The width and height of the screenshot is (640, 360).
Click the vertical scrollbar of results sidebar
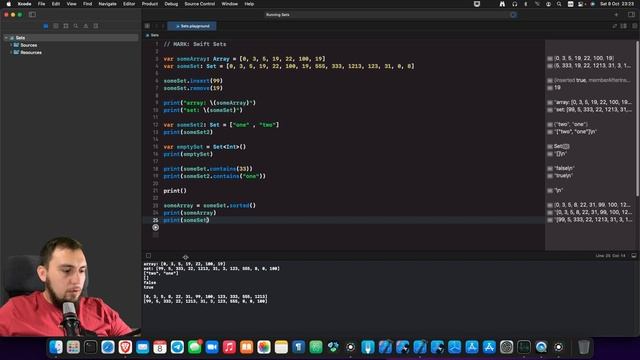[x=638, y=118]
